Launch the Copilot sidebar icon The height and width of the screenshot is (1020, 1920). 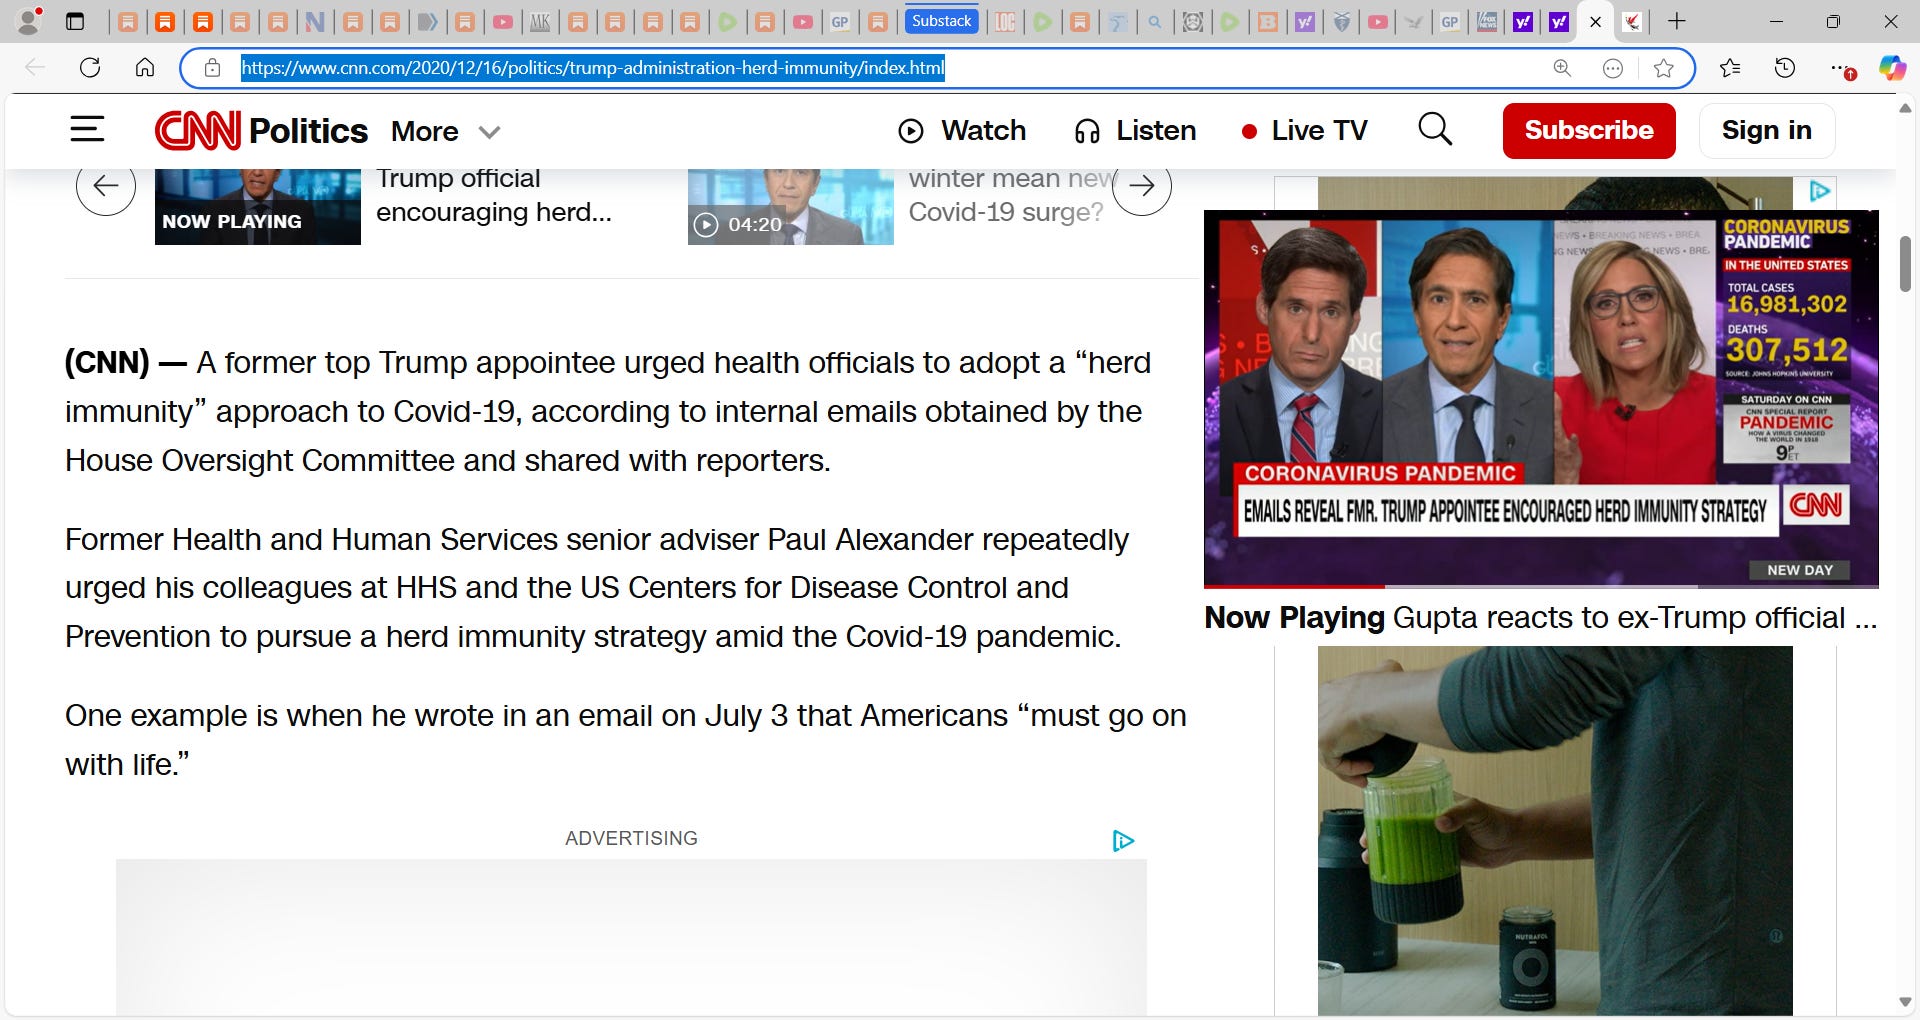(1892, 68)
